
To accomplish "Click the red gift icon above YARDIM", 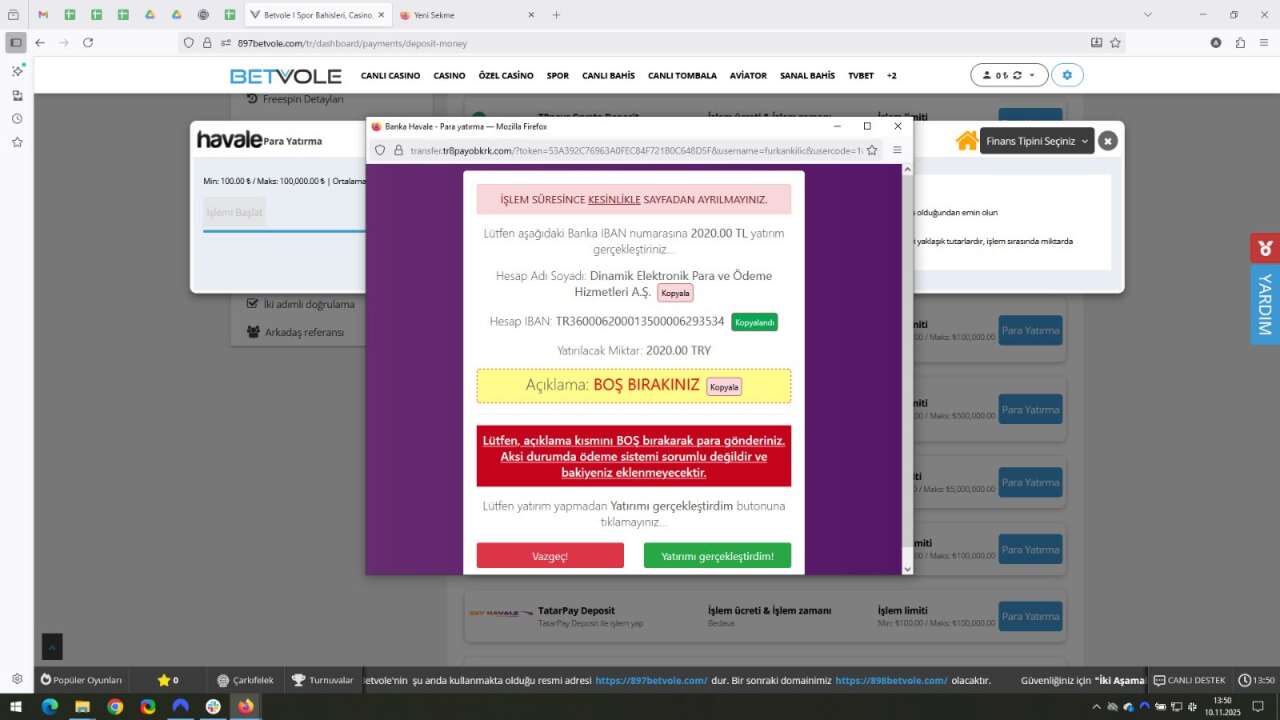I will pos(1265,248).
